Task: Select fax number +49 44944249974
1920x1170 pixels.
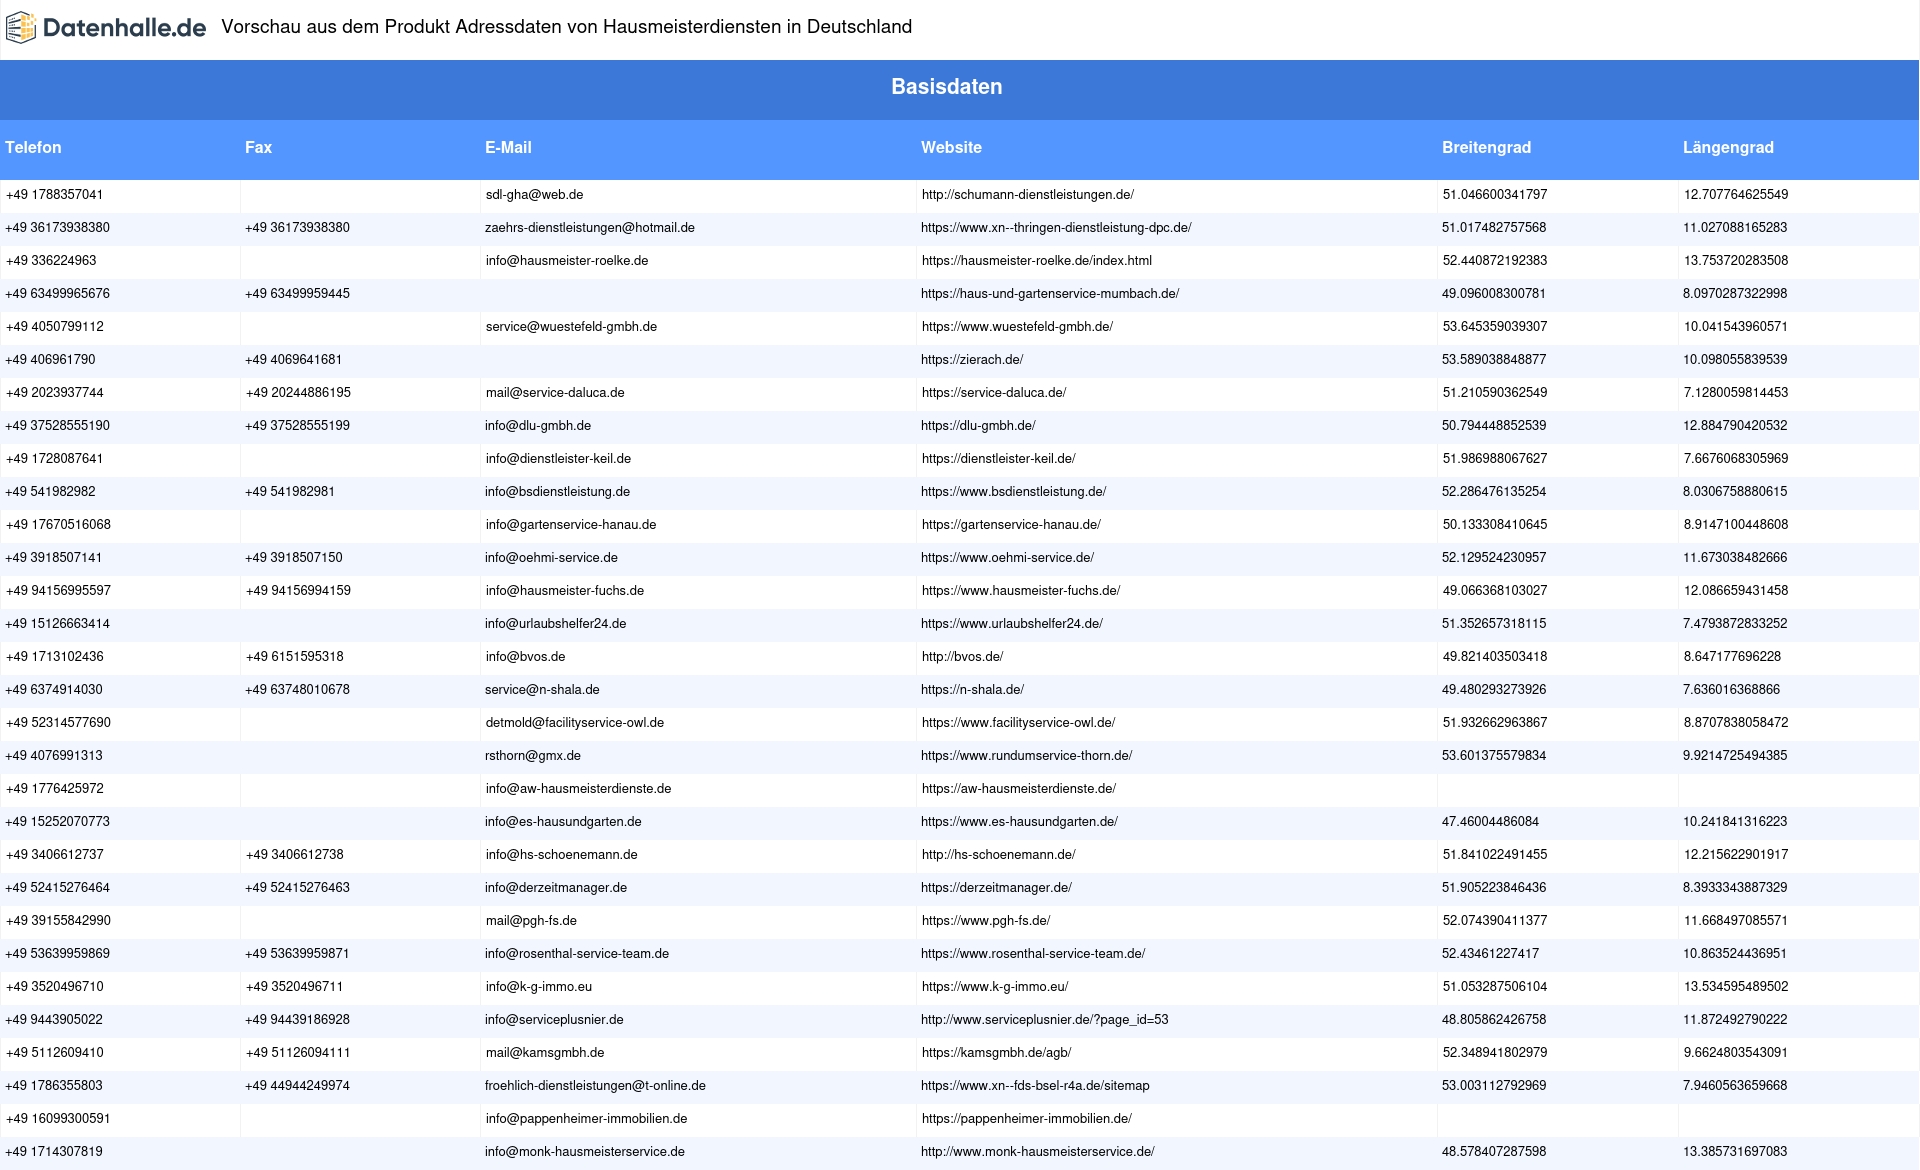Action: [297, 1086]
